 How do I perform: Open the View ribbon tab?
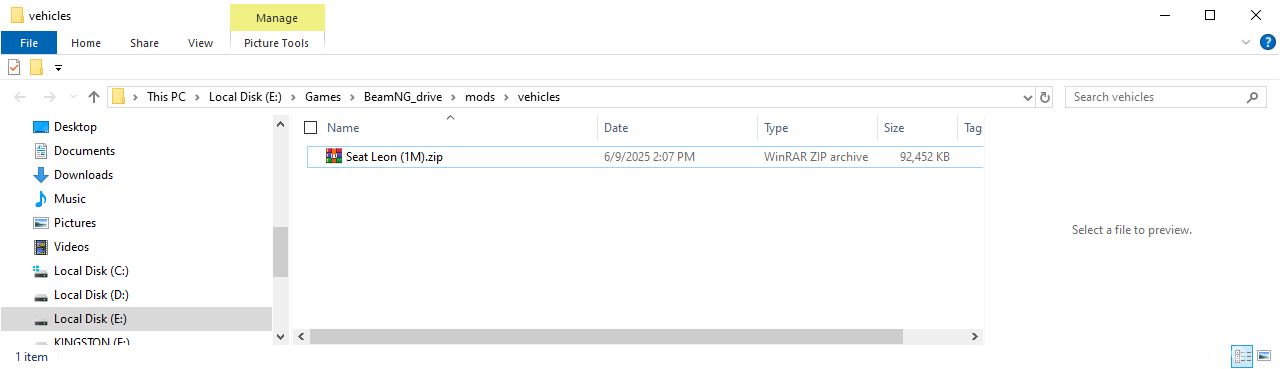tap(200, 43)
